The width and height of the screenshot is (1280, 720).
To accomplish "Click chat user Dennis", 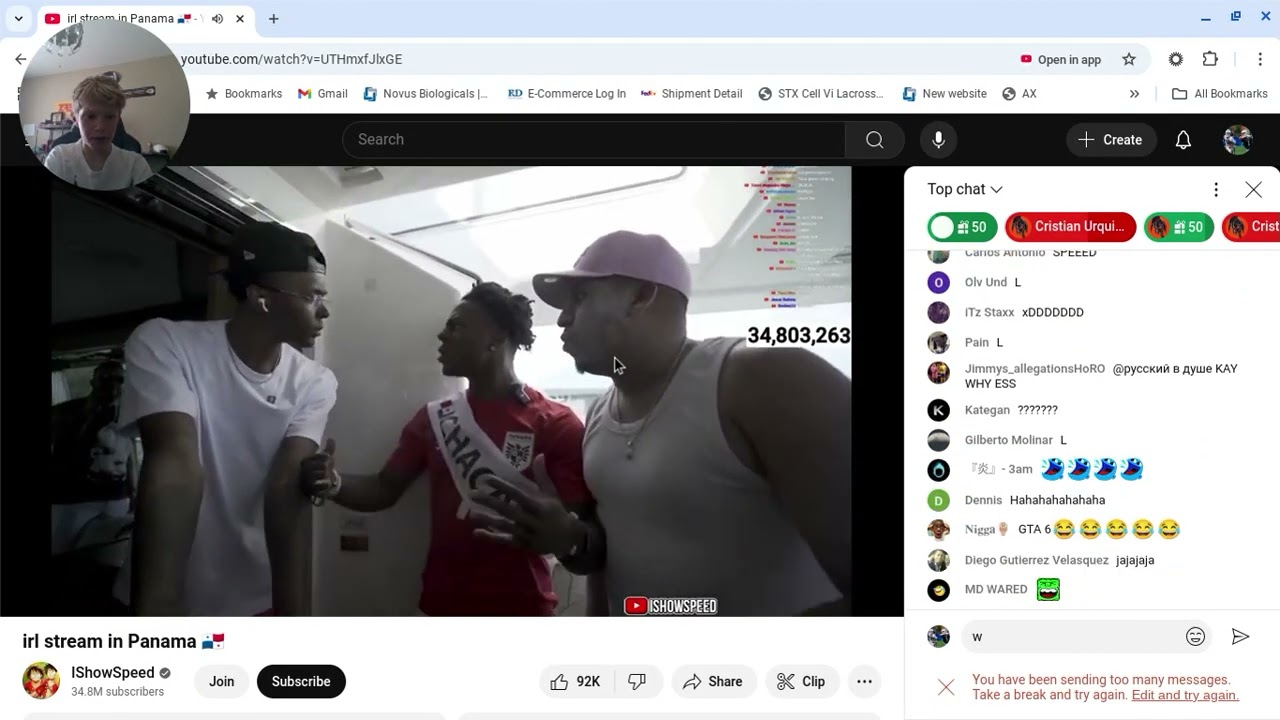I will 983,500.
